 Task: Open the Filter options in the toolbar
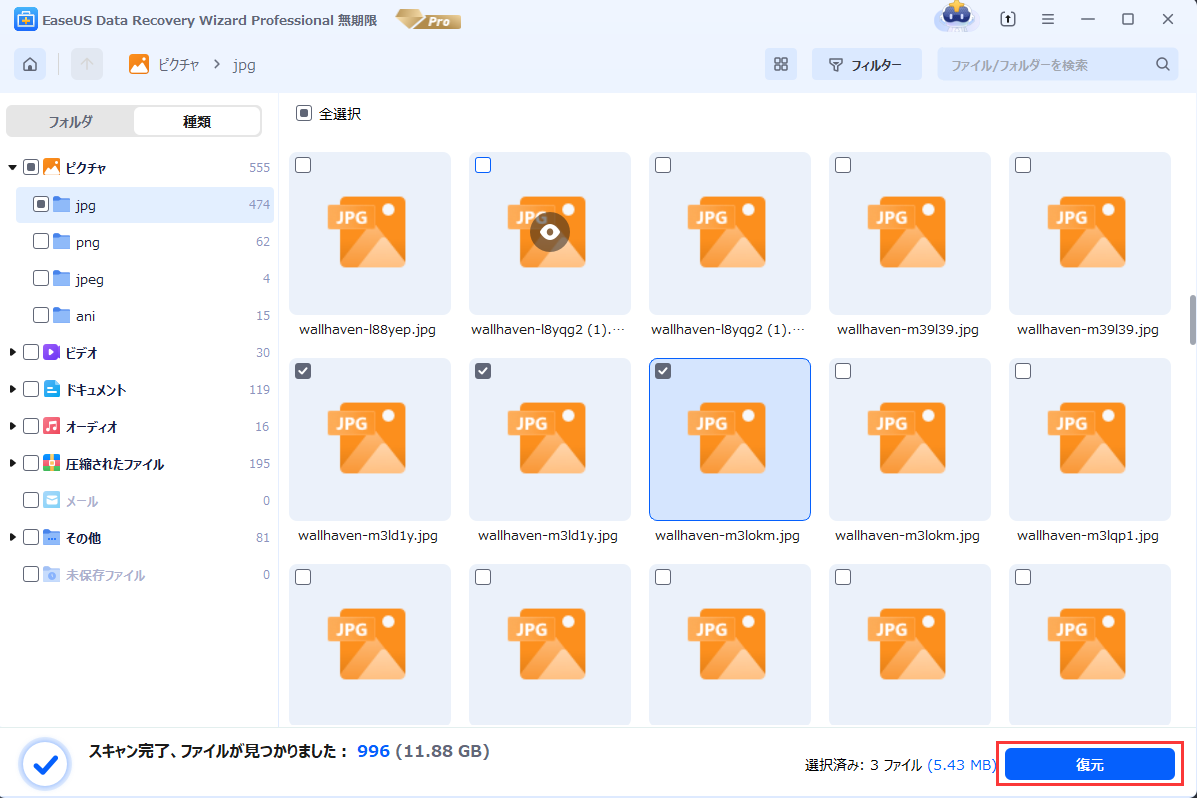866,64
